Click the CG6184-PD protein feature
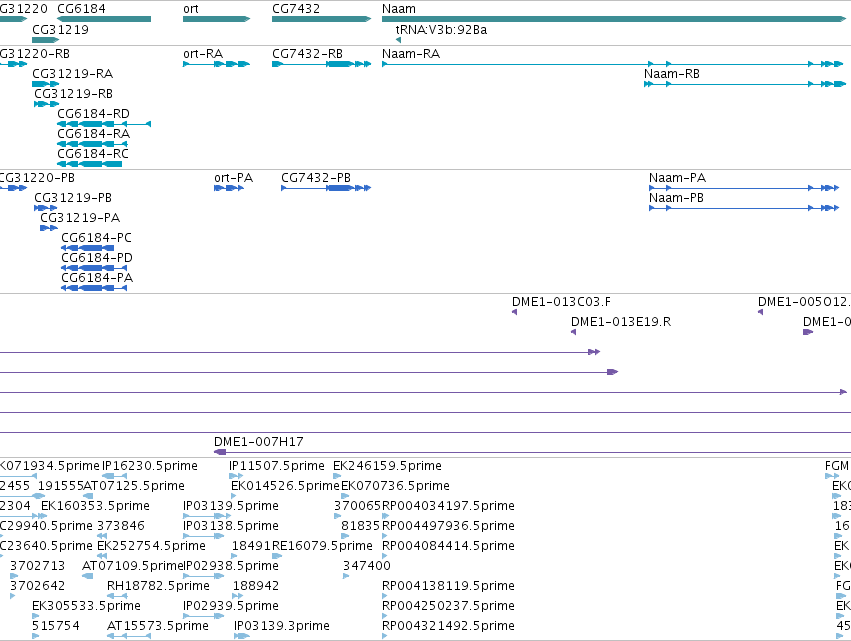 [x=94, y=268]
